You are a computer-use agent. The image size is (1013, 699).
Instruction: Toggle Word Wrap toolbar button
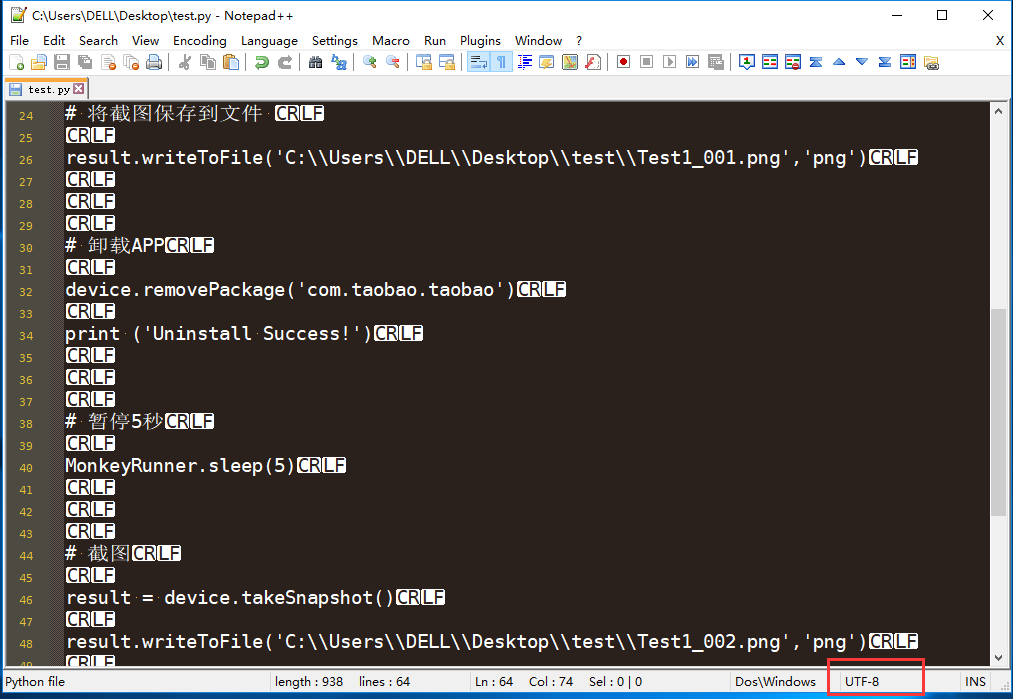479,63
